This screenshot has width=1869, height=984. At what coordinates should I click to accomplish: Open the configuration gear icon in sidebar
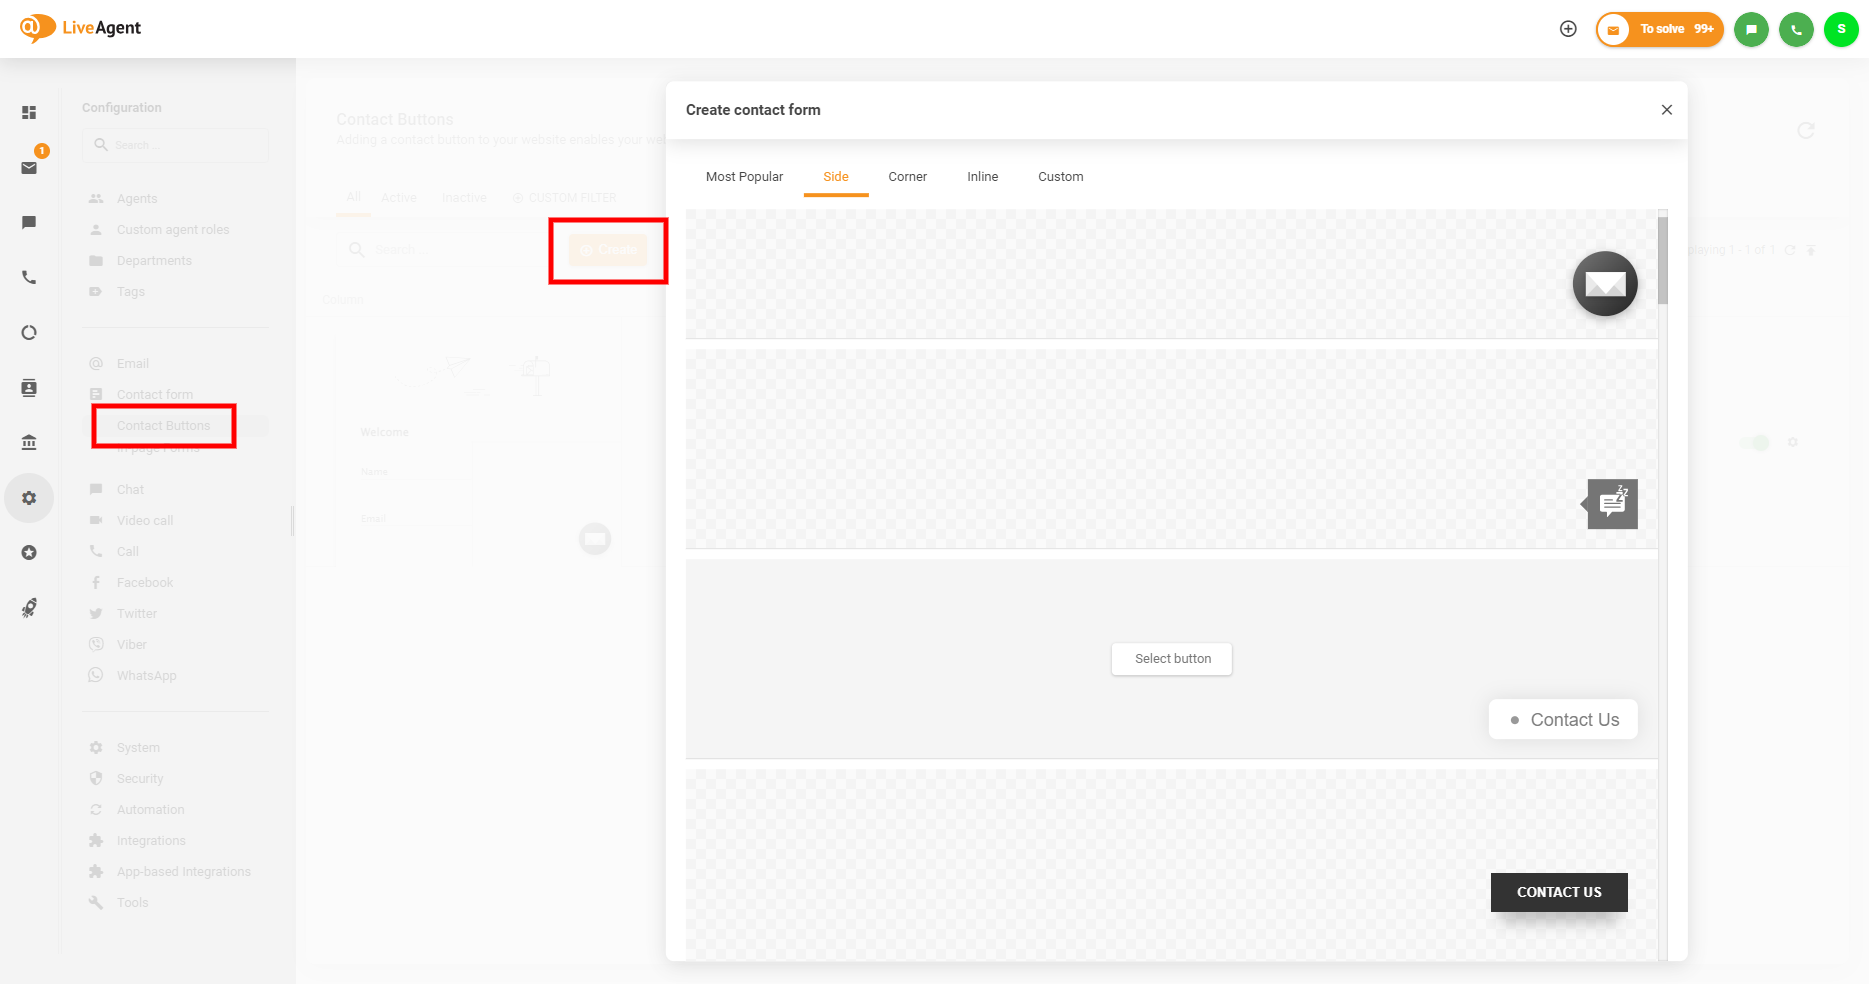pos(29,498)
